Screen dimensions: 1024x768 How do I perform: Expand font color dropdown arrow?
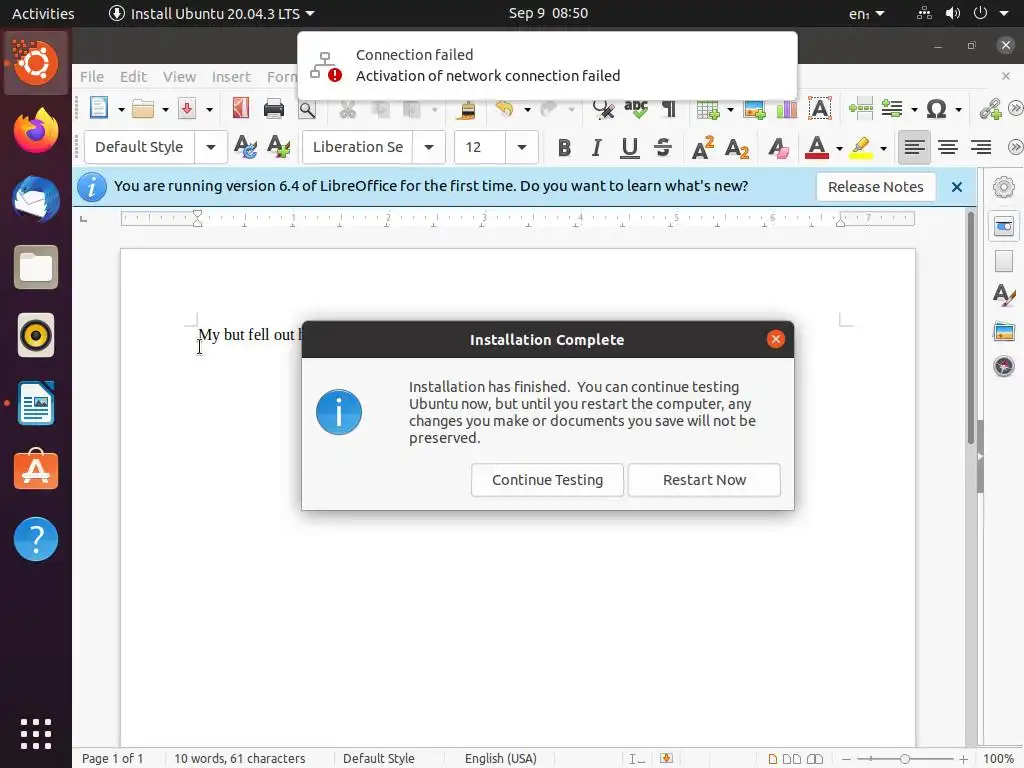(x=839, y=149)
